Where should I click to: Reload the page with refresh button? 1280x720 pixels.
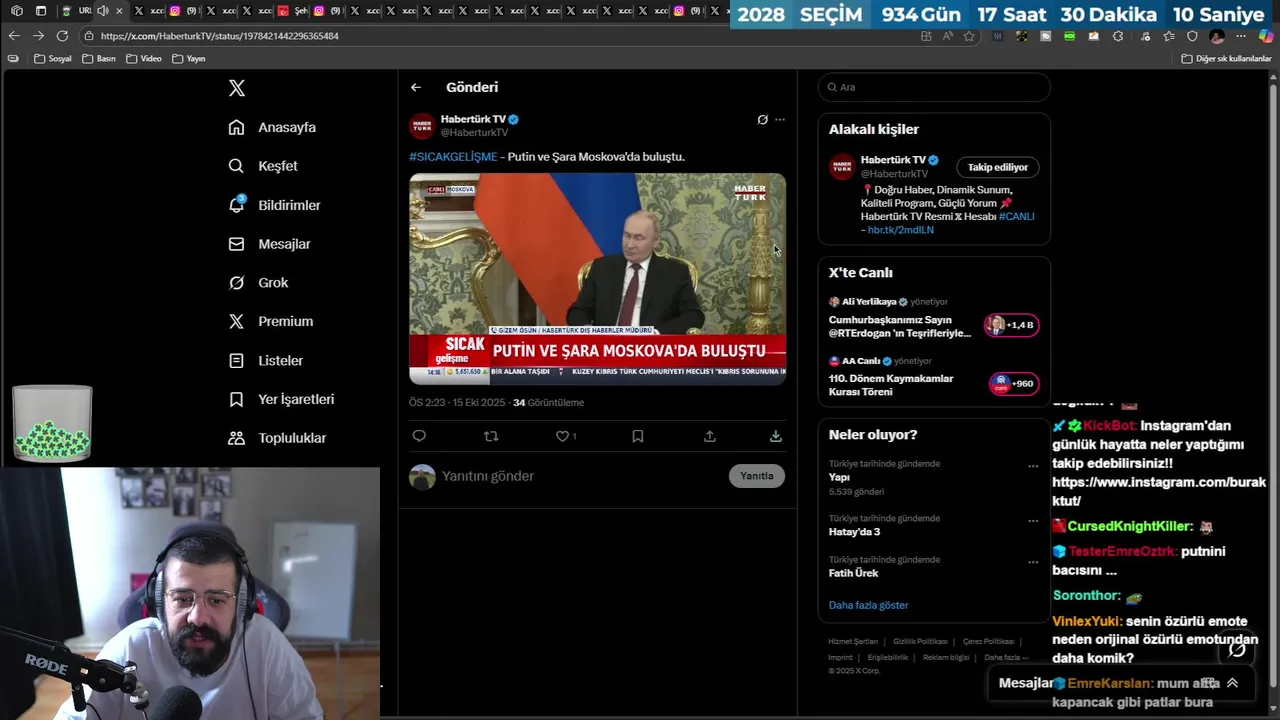[62, 36]
